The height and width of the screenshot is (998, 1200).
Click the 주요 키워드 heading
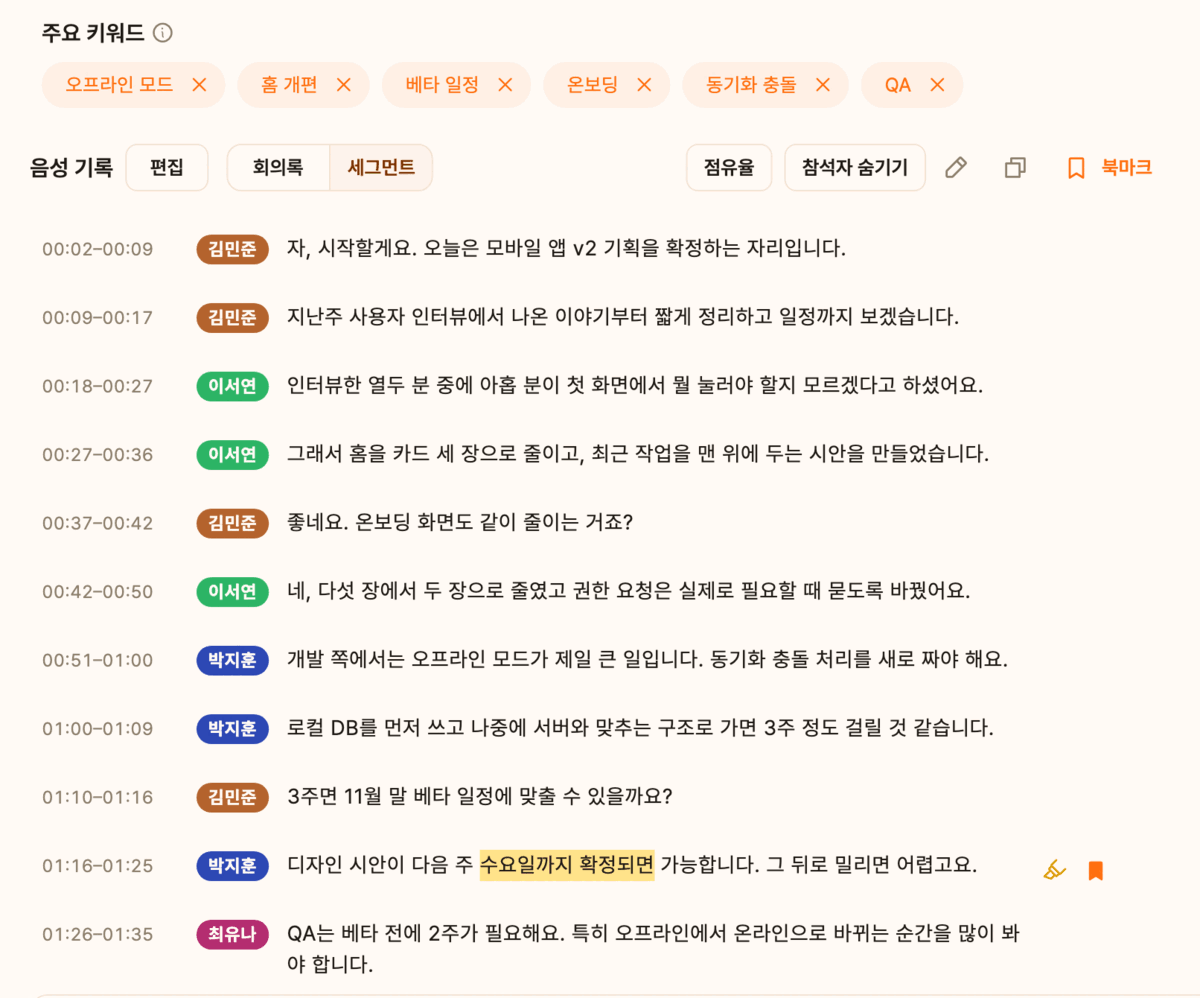point(93,33)
